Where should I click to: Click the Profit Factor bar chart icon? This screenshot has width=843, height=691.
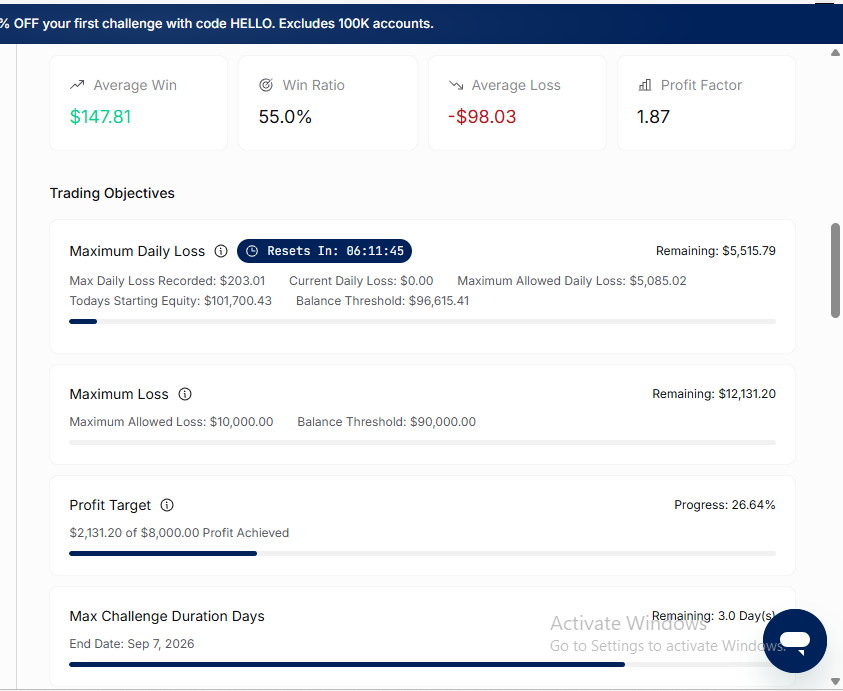[645, 85]
